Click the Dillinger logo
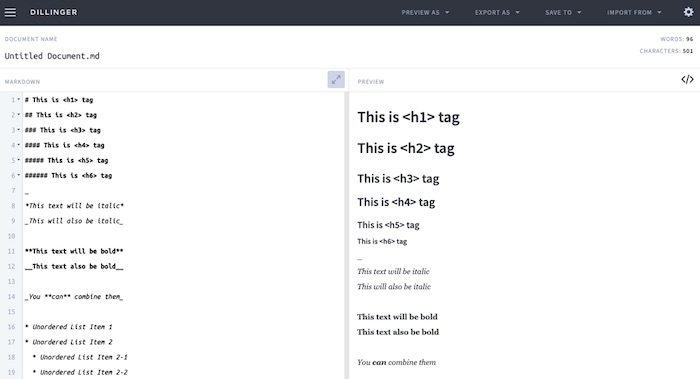This screenshot has width=700, height=379. pos(54,12)
